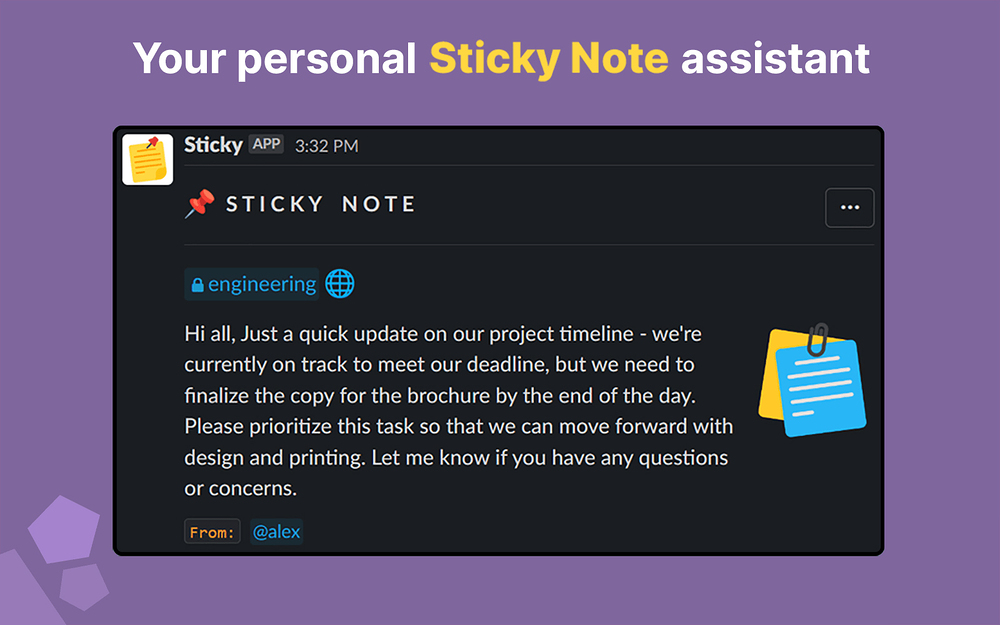Viewport: 1000px width, 625px height.
Task: Click the yellow Sticky Note headline text
Action: tap(549, 59)
